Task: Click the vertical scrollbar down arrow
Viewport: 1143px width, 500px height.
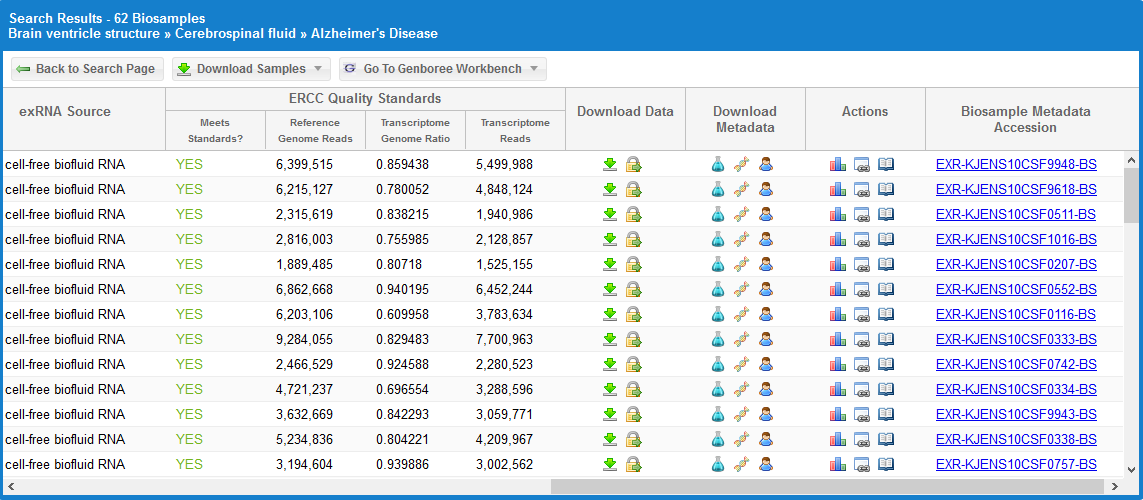Action: [1131, 469]
